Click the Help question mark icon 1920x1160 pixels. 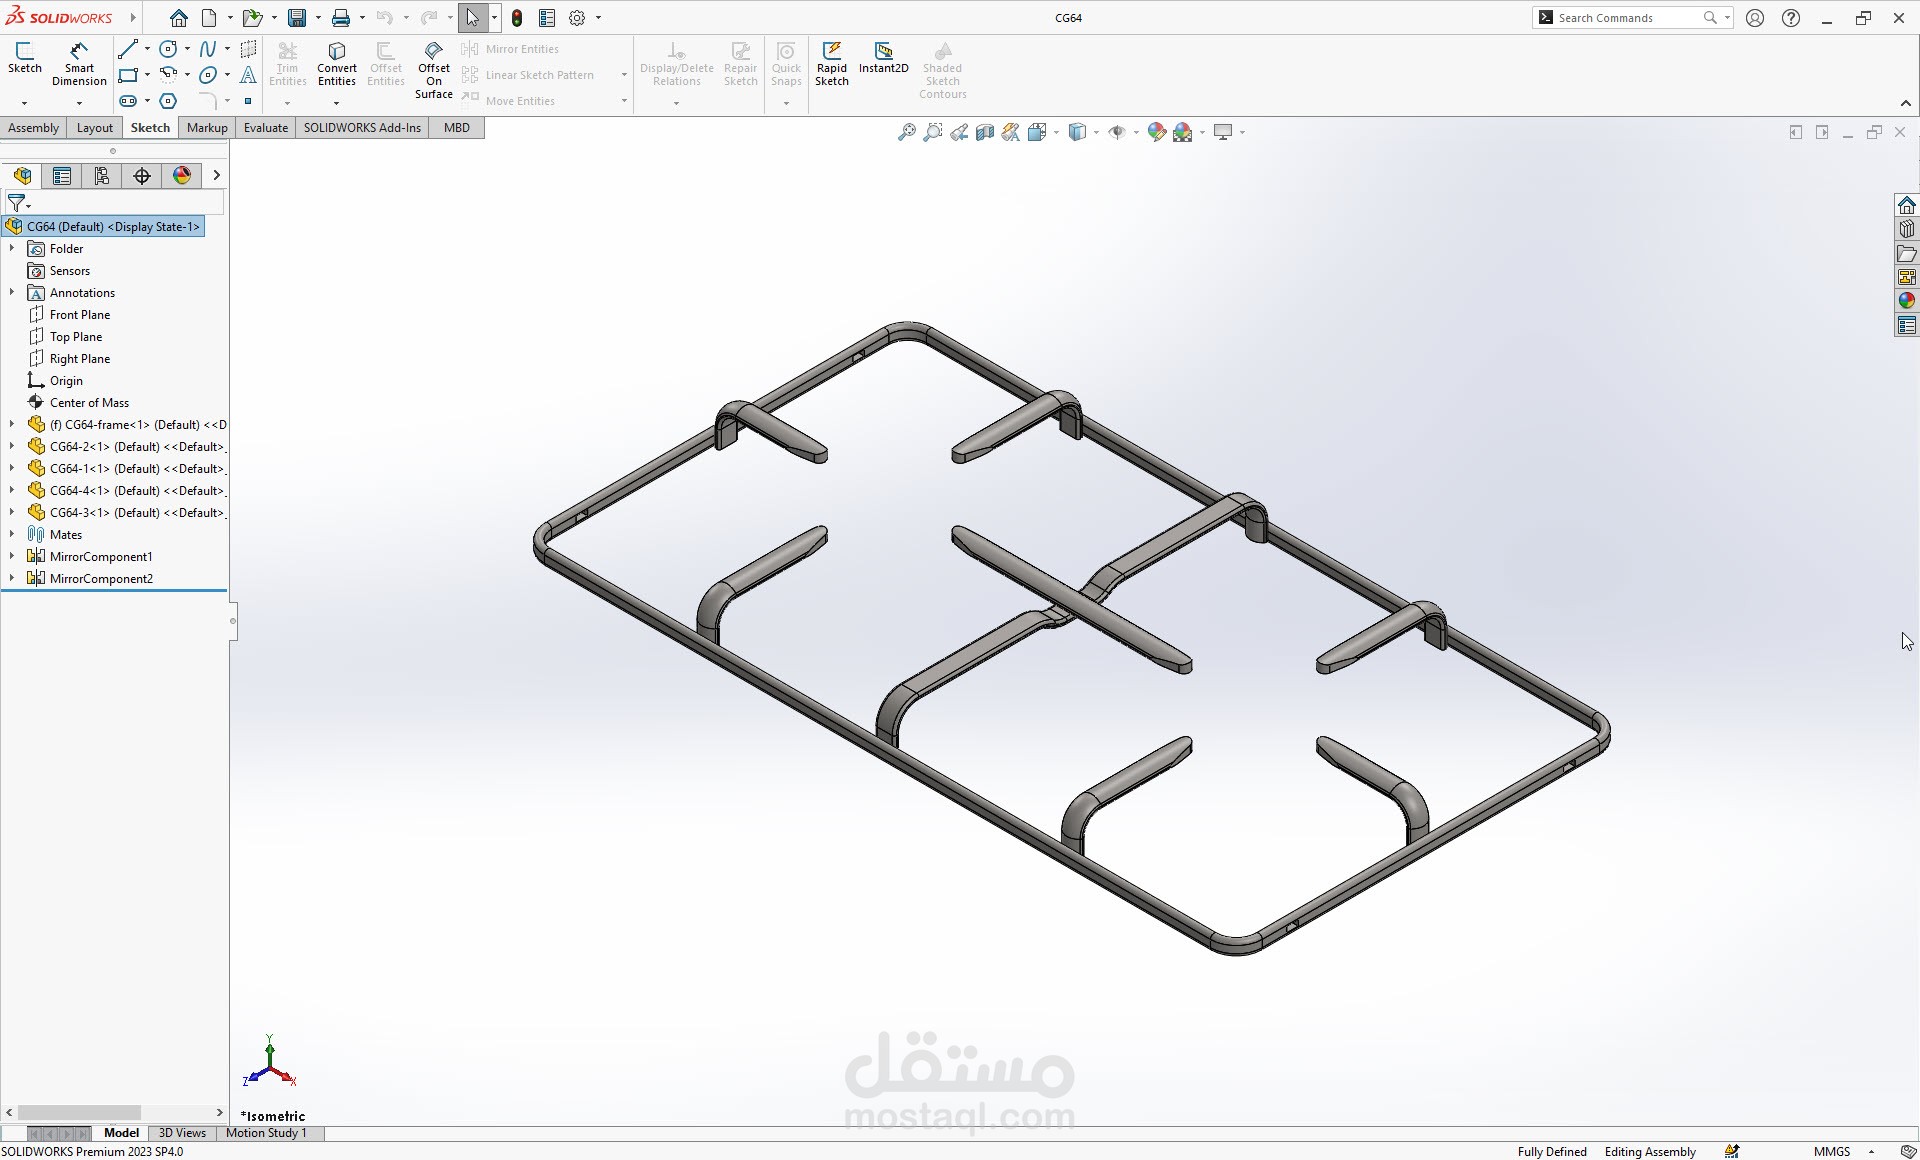pyautogui.click(x=1791, y=18)
